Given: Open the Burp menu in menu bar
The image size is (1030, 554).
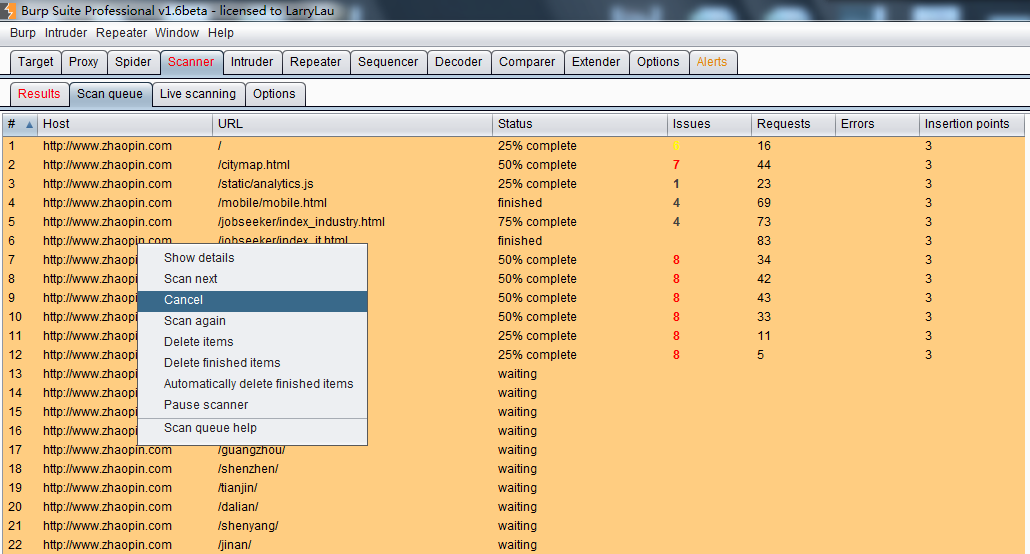Looking at the screenshot, I should tap(22, 33).
